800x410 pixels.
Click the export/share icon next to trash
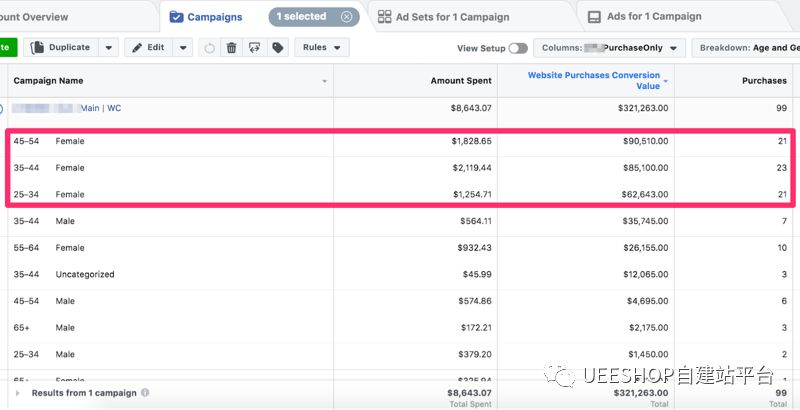254,48
